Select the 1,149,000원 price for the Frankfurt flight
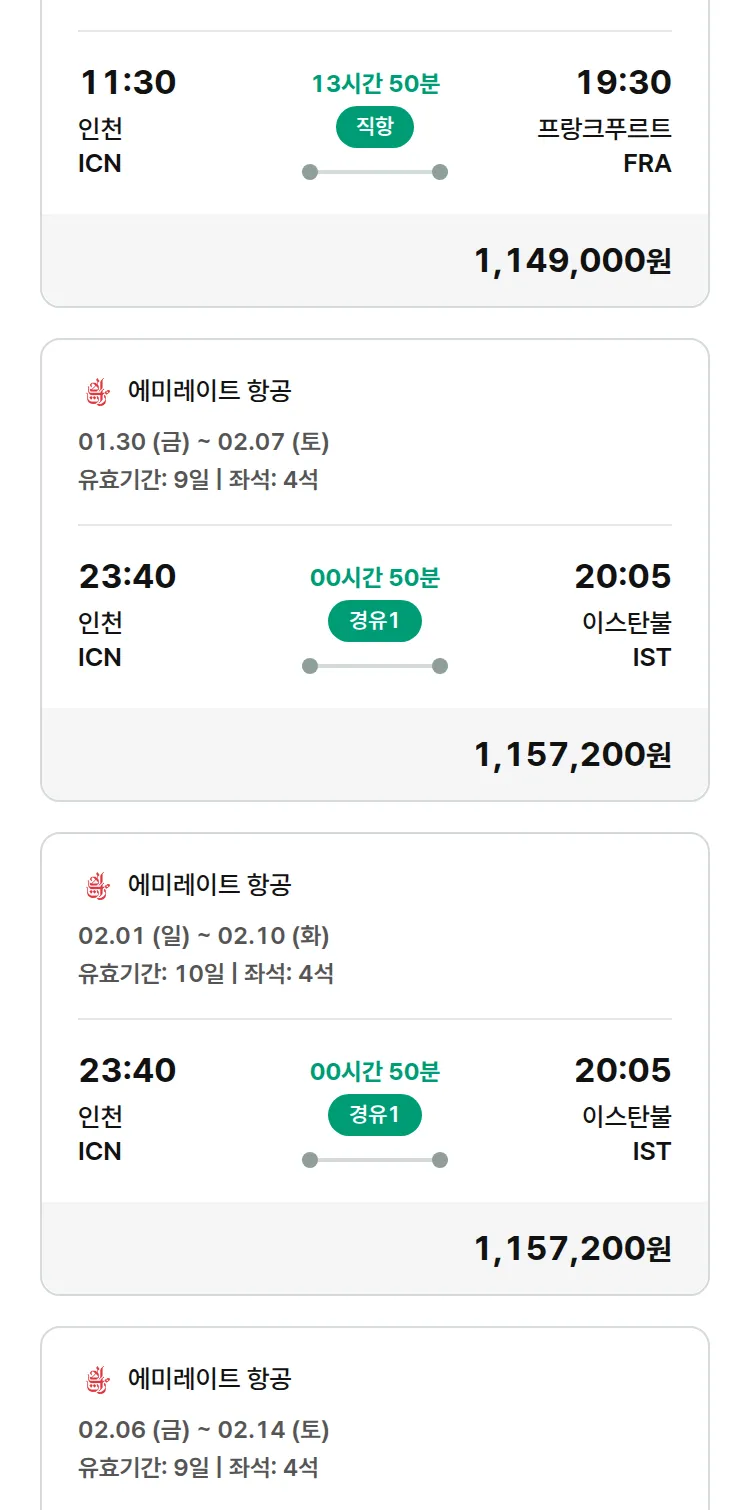 point(572,261)
